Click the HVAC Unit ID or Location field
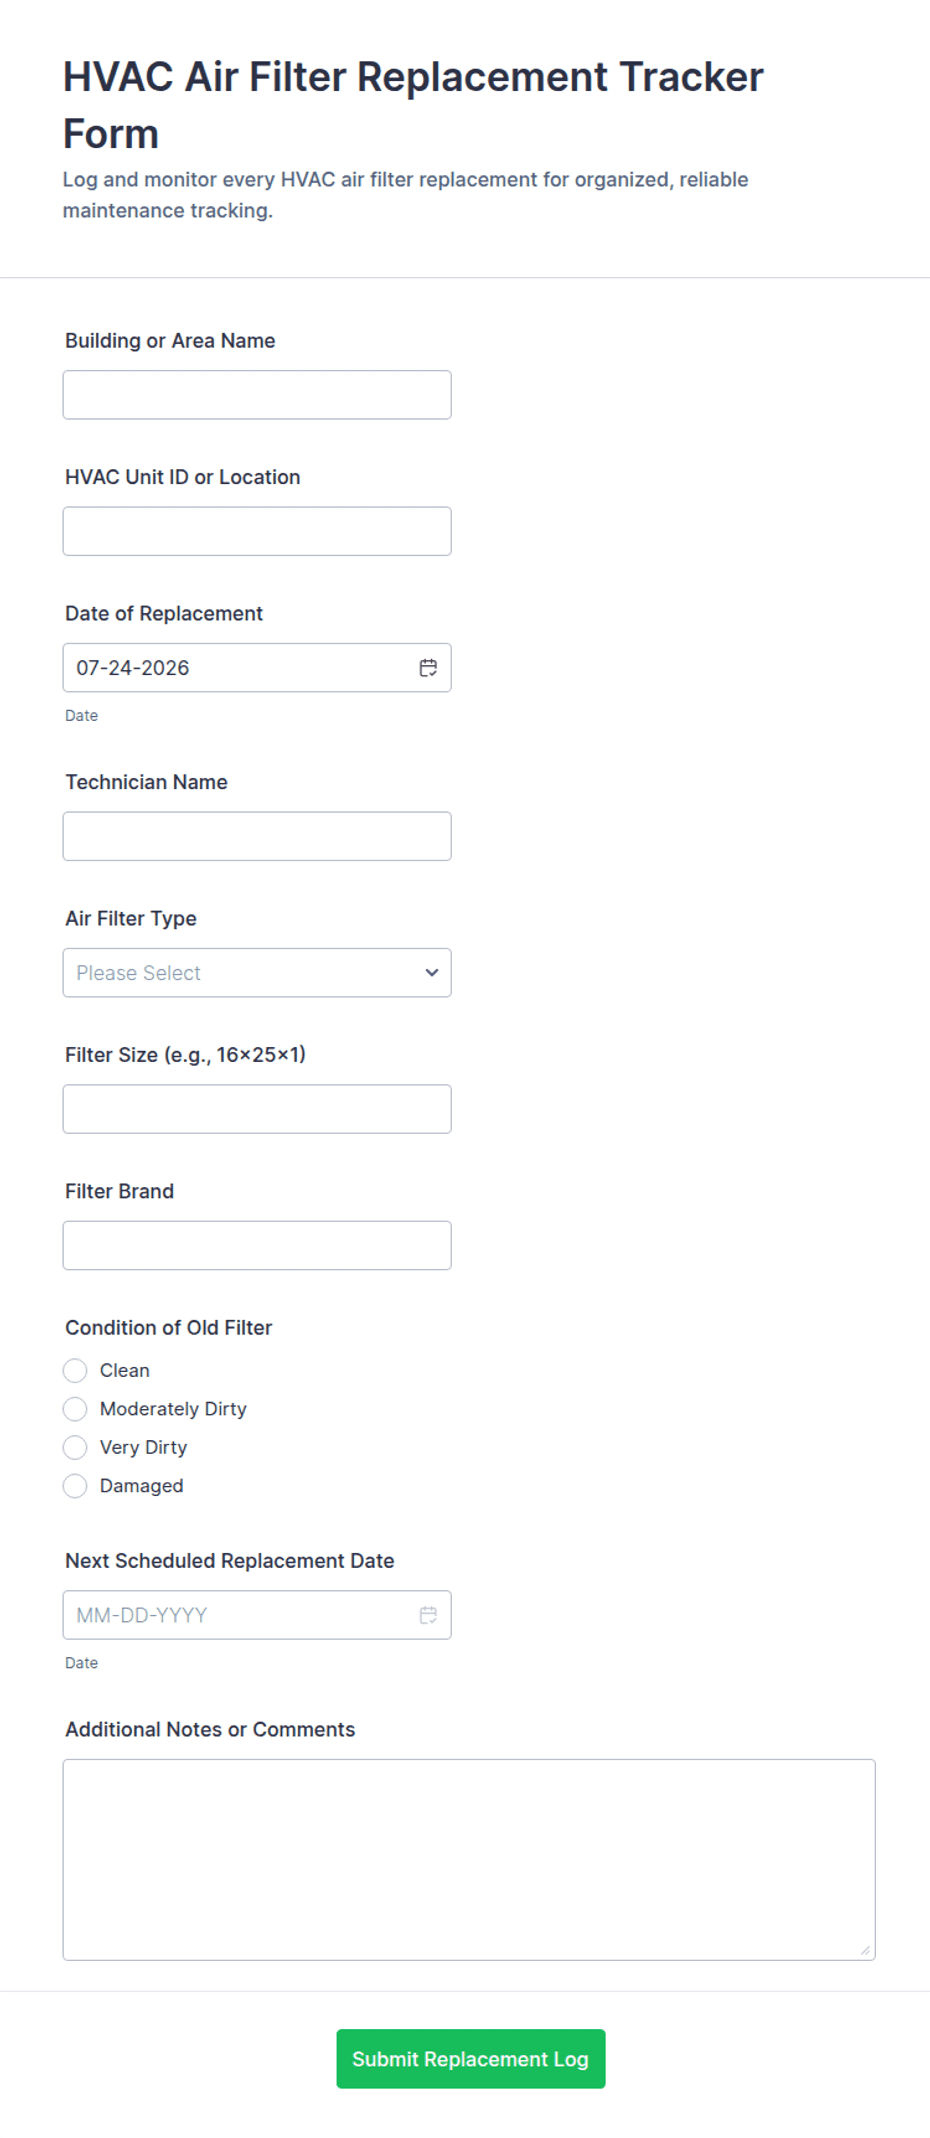This screenshot has height=2138, width=930. point(257,531)
